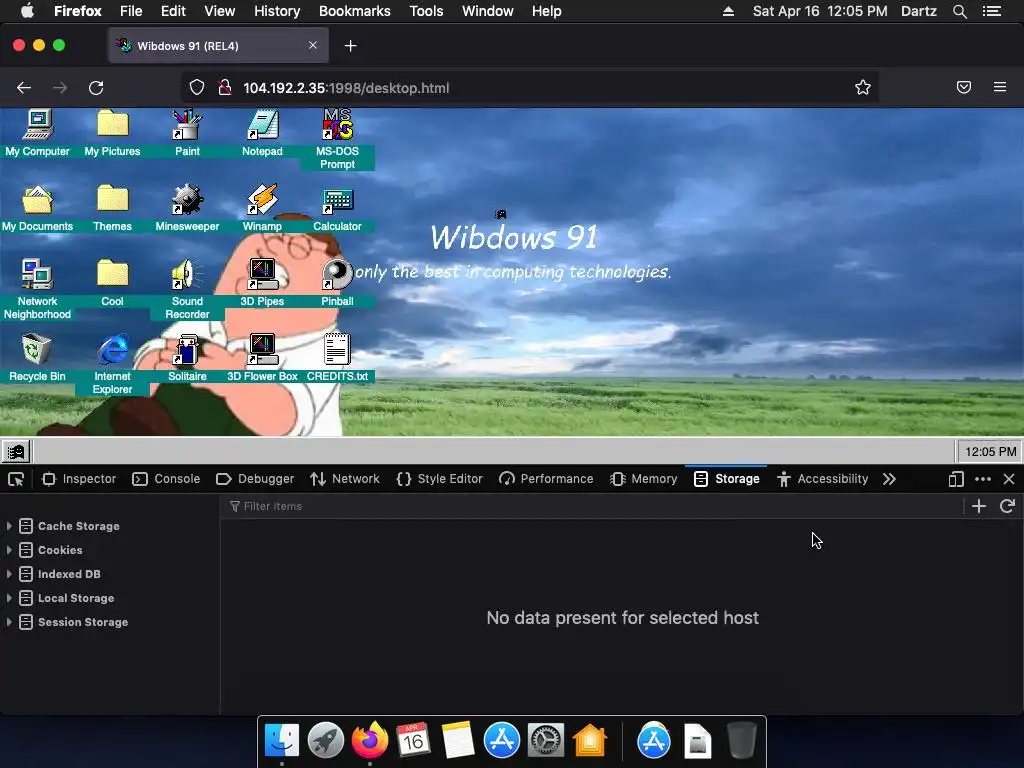Click the Wibdows 91 start button in taskbar
The image size is (1024, 768).
point(16,451)
